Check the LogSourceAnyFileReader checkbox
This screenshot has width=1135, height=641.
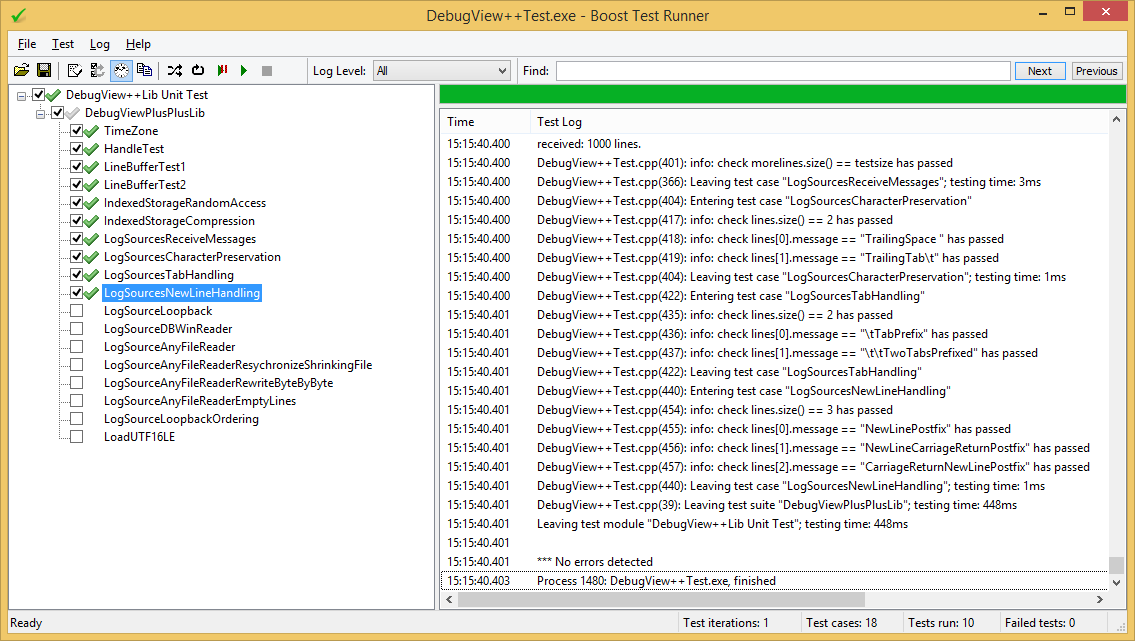(76, 347)
